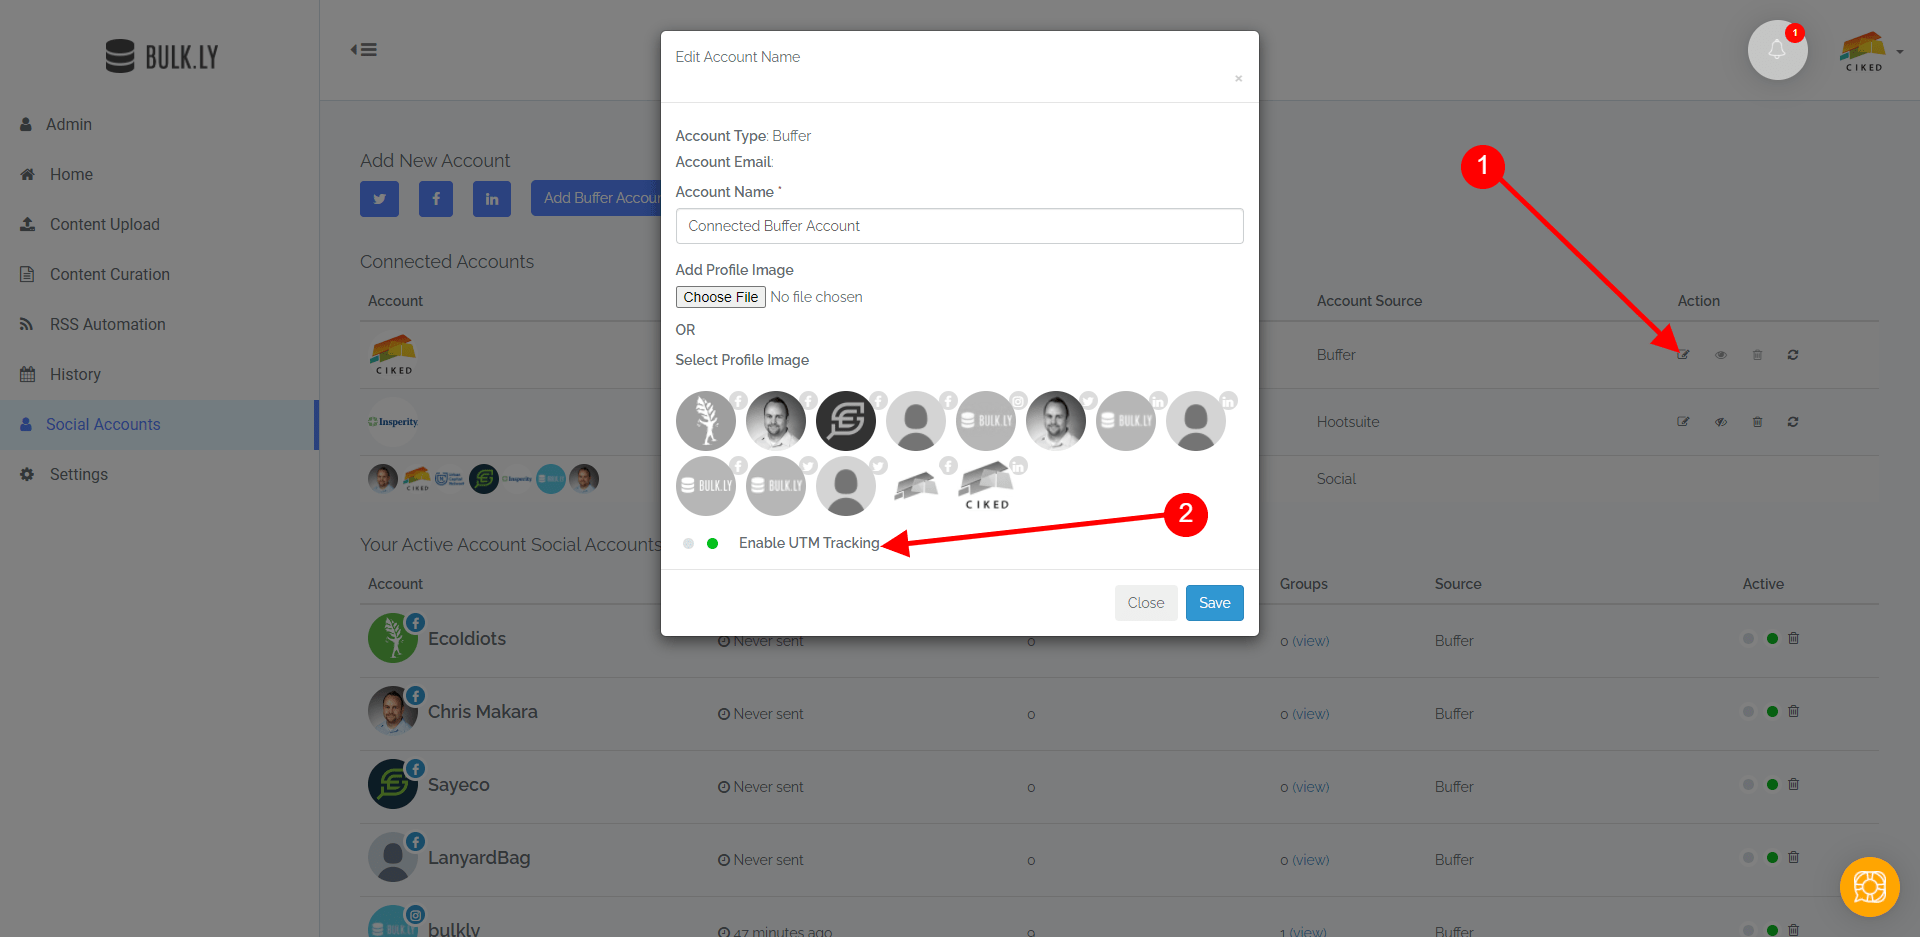View groups for Chris Makara
The image size is (1920, 937).
1310,714
